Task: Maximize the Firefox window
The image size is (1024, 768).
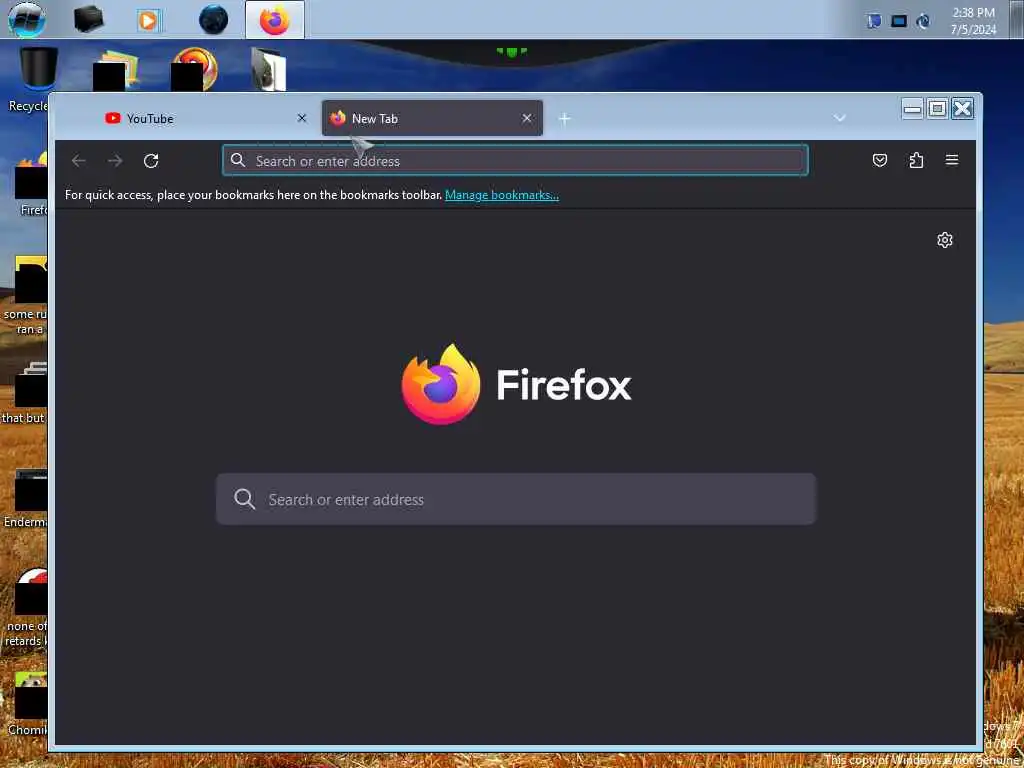Action: point(937,108)
